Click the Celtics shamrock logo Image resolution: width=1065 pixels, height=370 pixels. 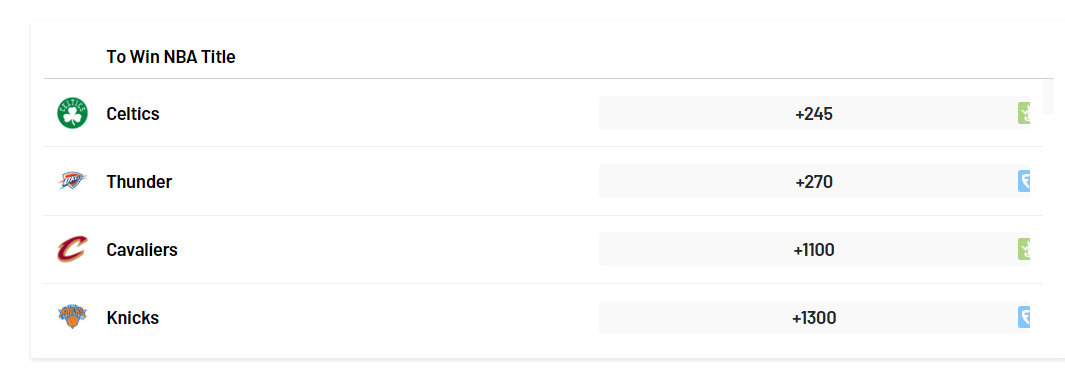tap(73, 113)
